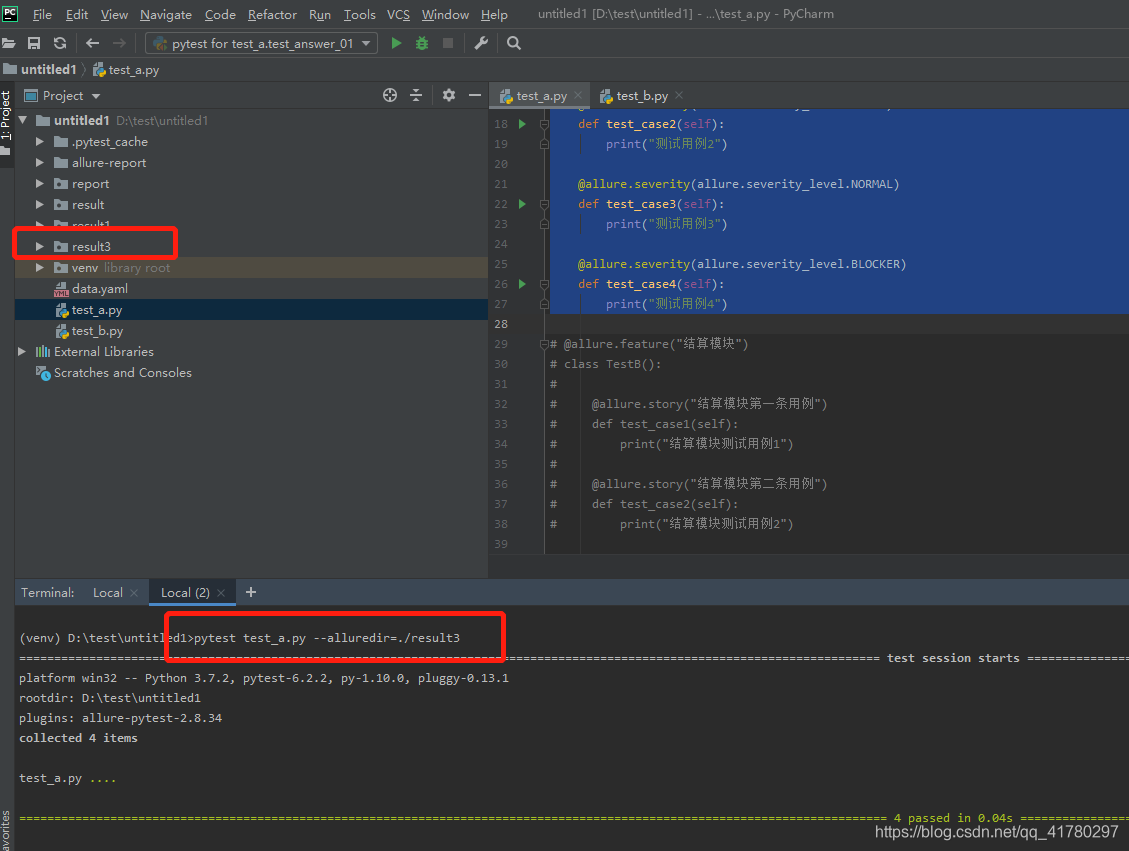This screenshot has height=851, width=1129.
Task: Open Project panel options with the gear icon
Action: (449, 95)
